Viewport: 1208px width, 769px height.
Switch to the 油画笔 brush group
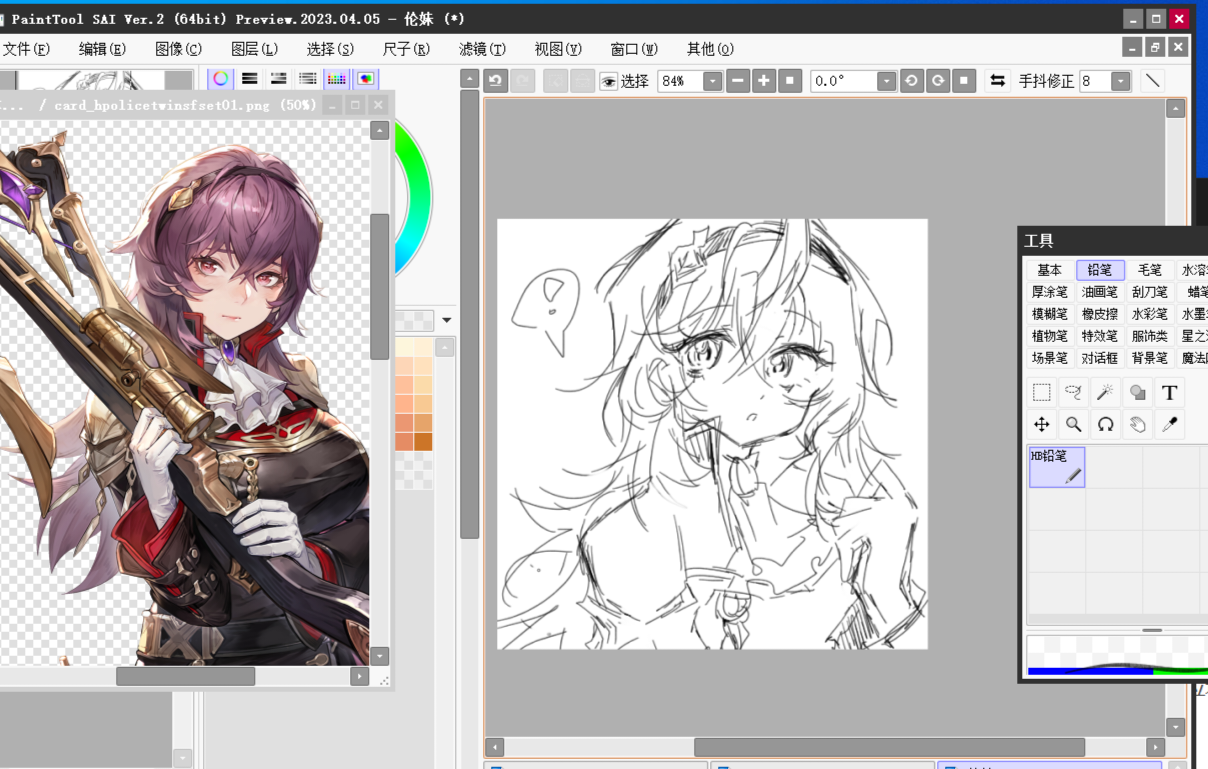[1100, 292]
